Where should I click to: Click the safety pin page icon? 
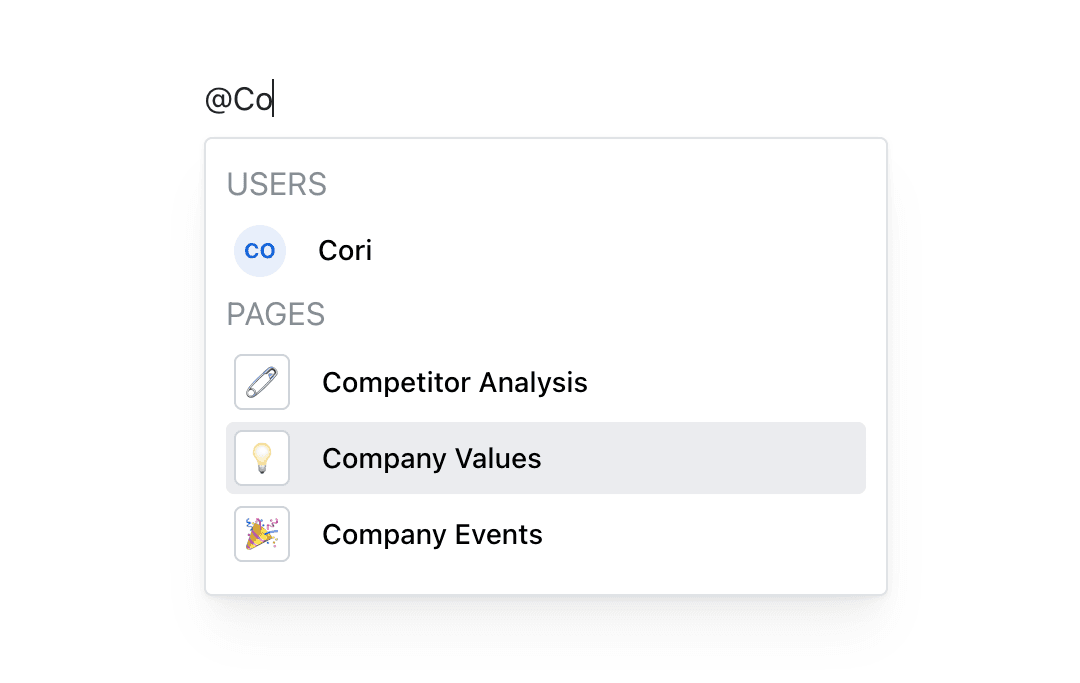click(x=262, y=382)
